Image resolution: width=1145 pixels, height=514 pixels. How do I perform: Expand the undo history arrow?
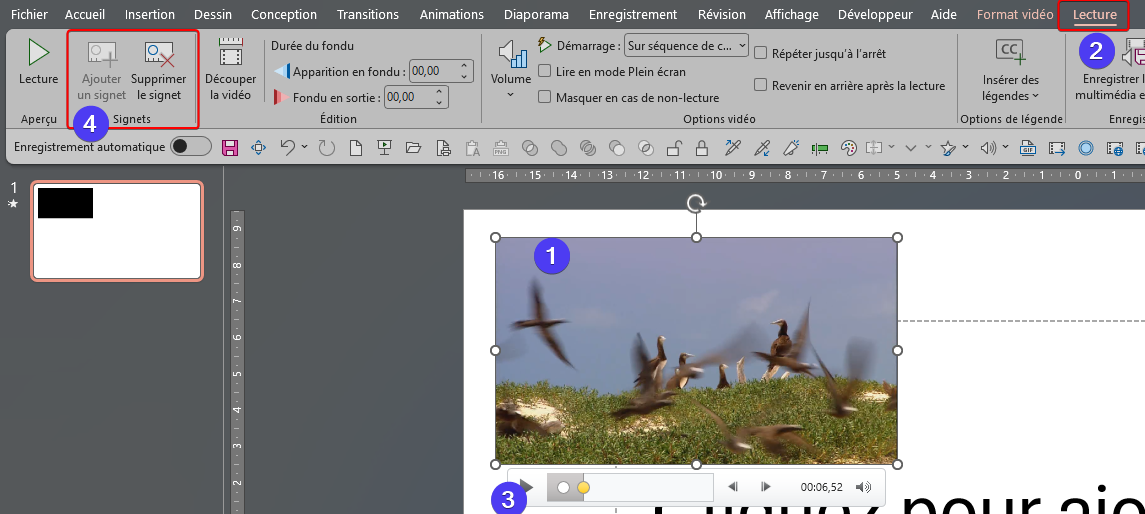pos(304,148)
